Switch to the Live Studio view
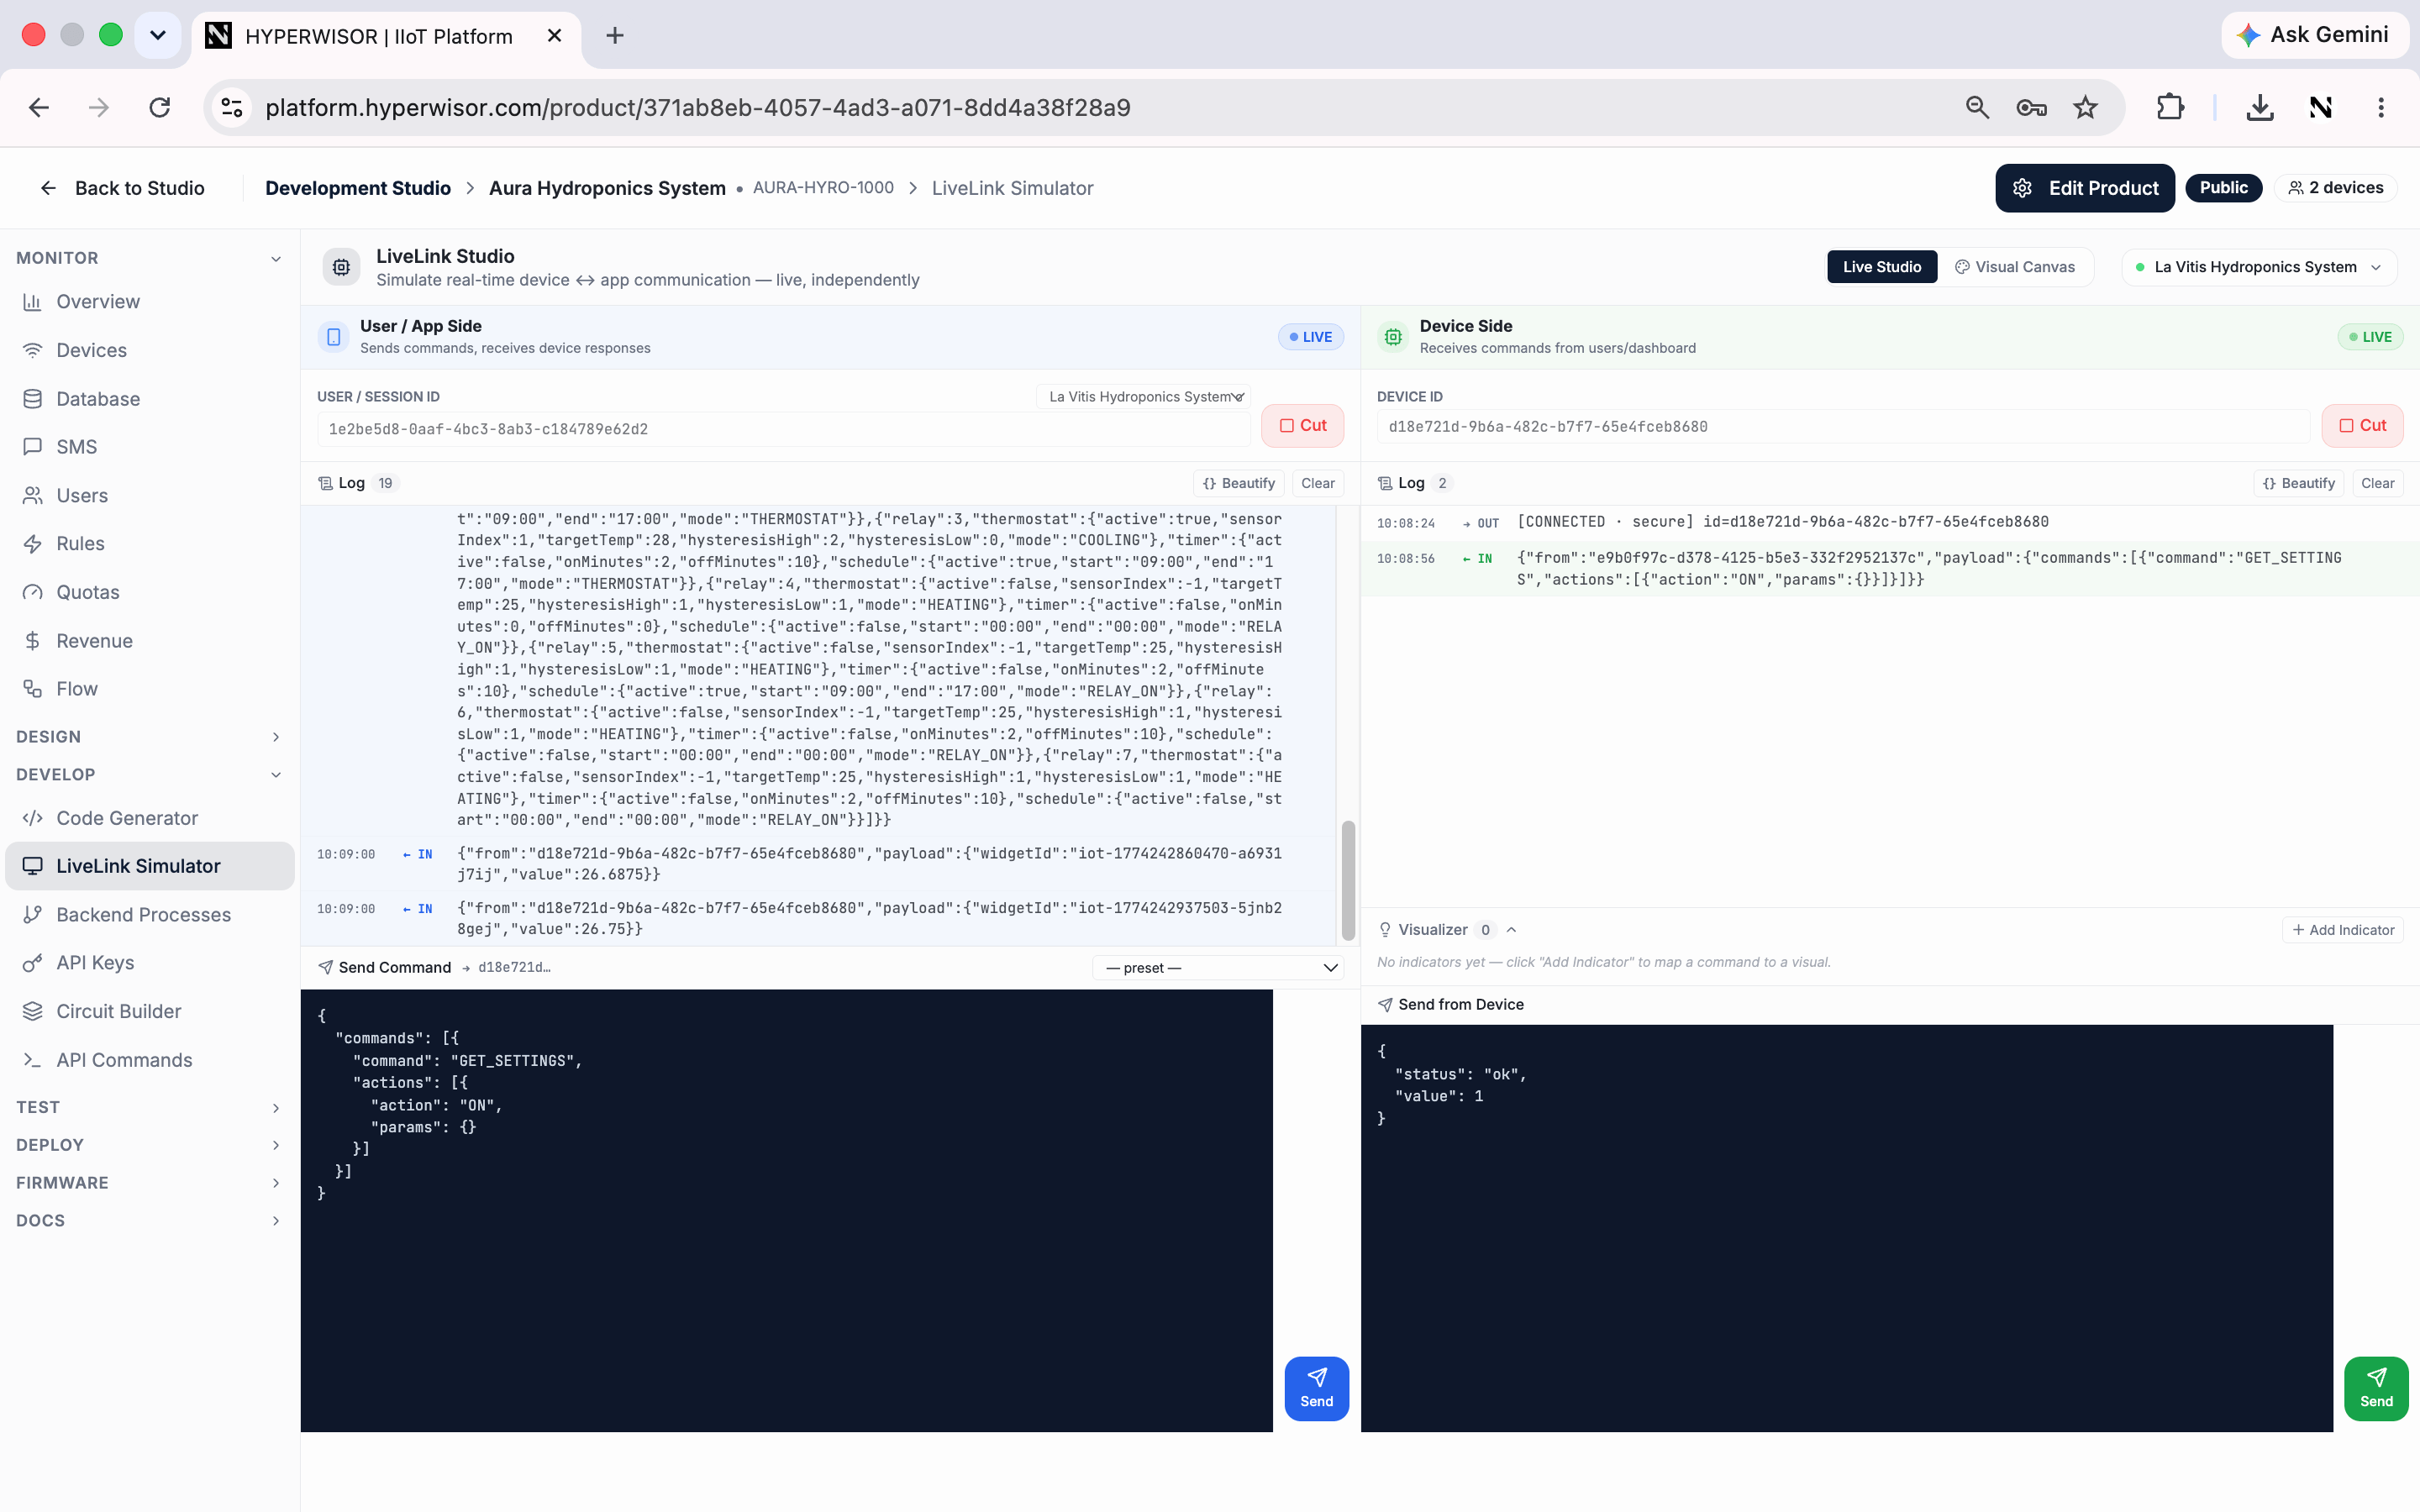 click(x=1882, y=267)
